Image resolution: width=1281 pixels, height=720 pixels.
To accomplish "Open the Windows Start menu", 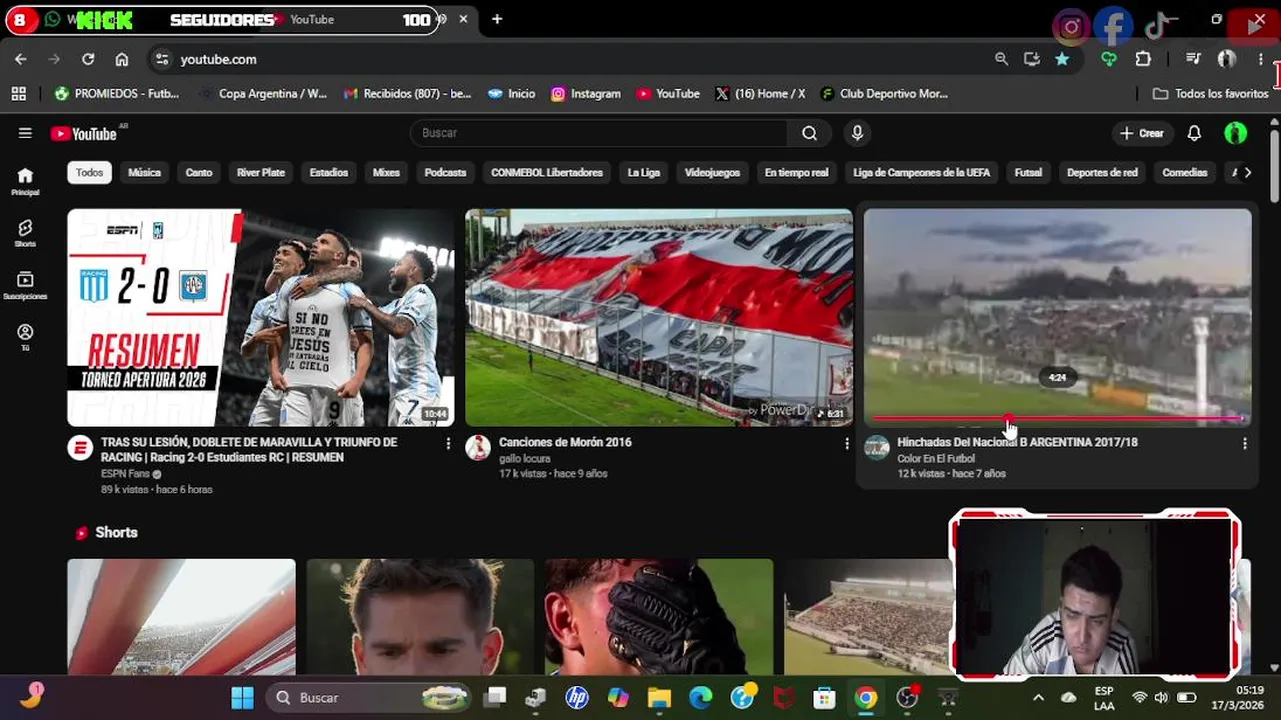I will click(243, 697).
